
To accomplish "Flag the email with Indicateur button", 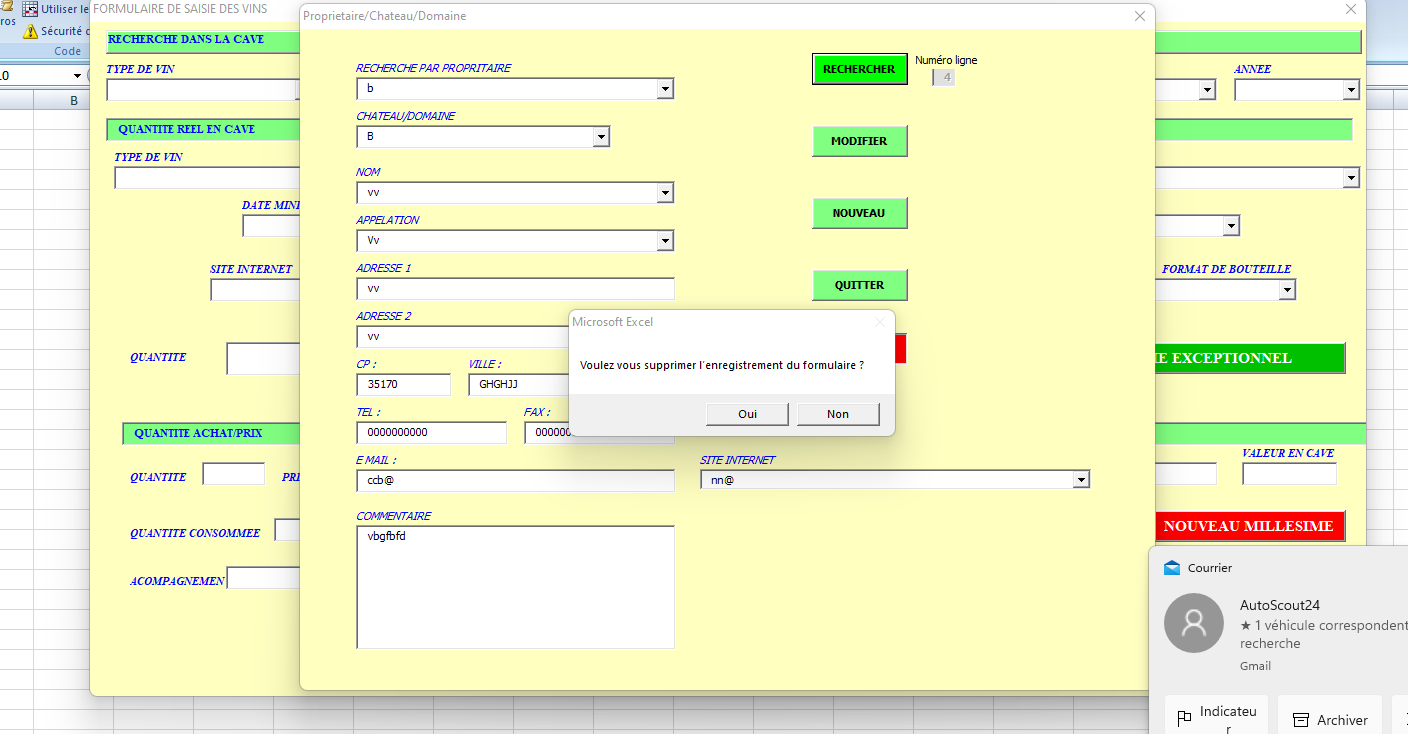I will pos(1217,718).
